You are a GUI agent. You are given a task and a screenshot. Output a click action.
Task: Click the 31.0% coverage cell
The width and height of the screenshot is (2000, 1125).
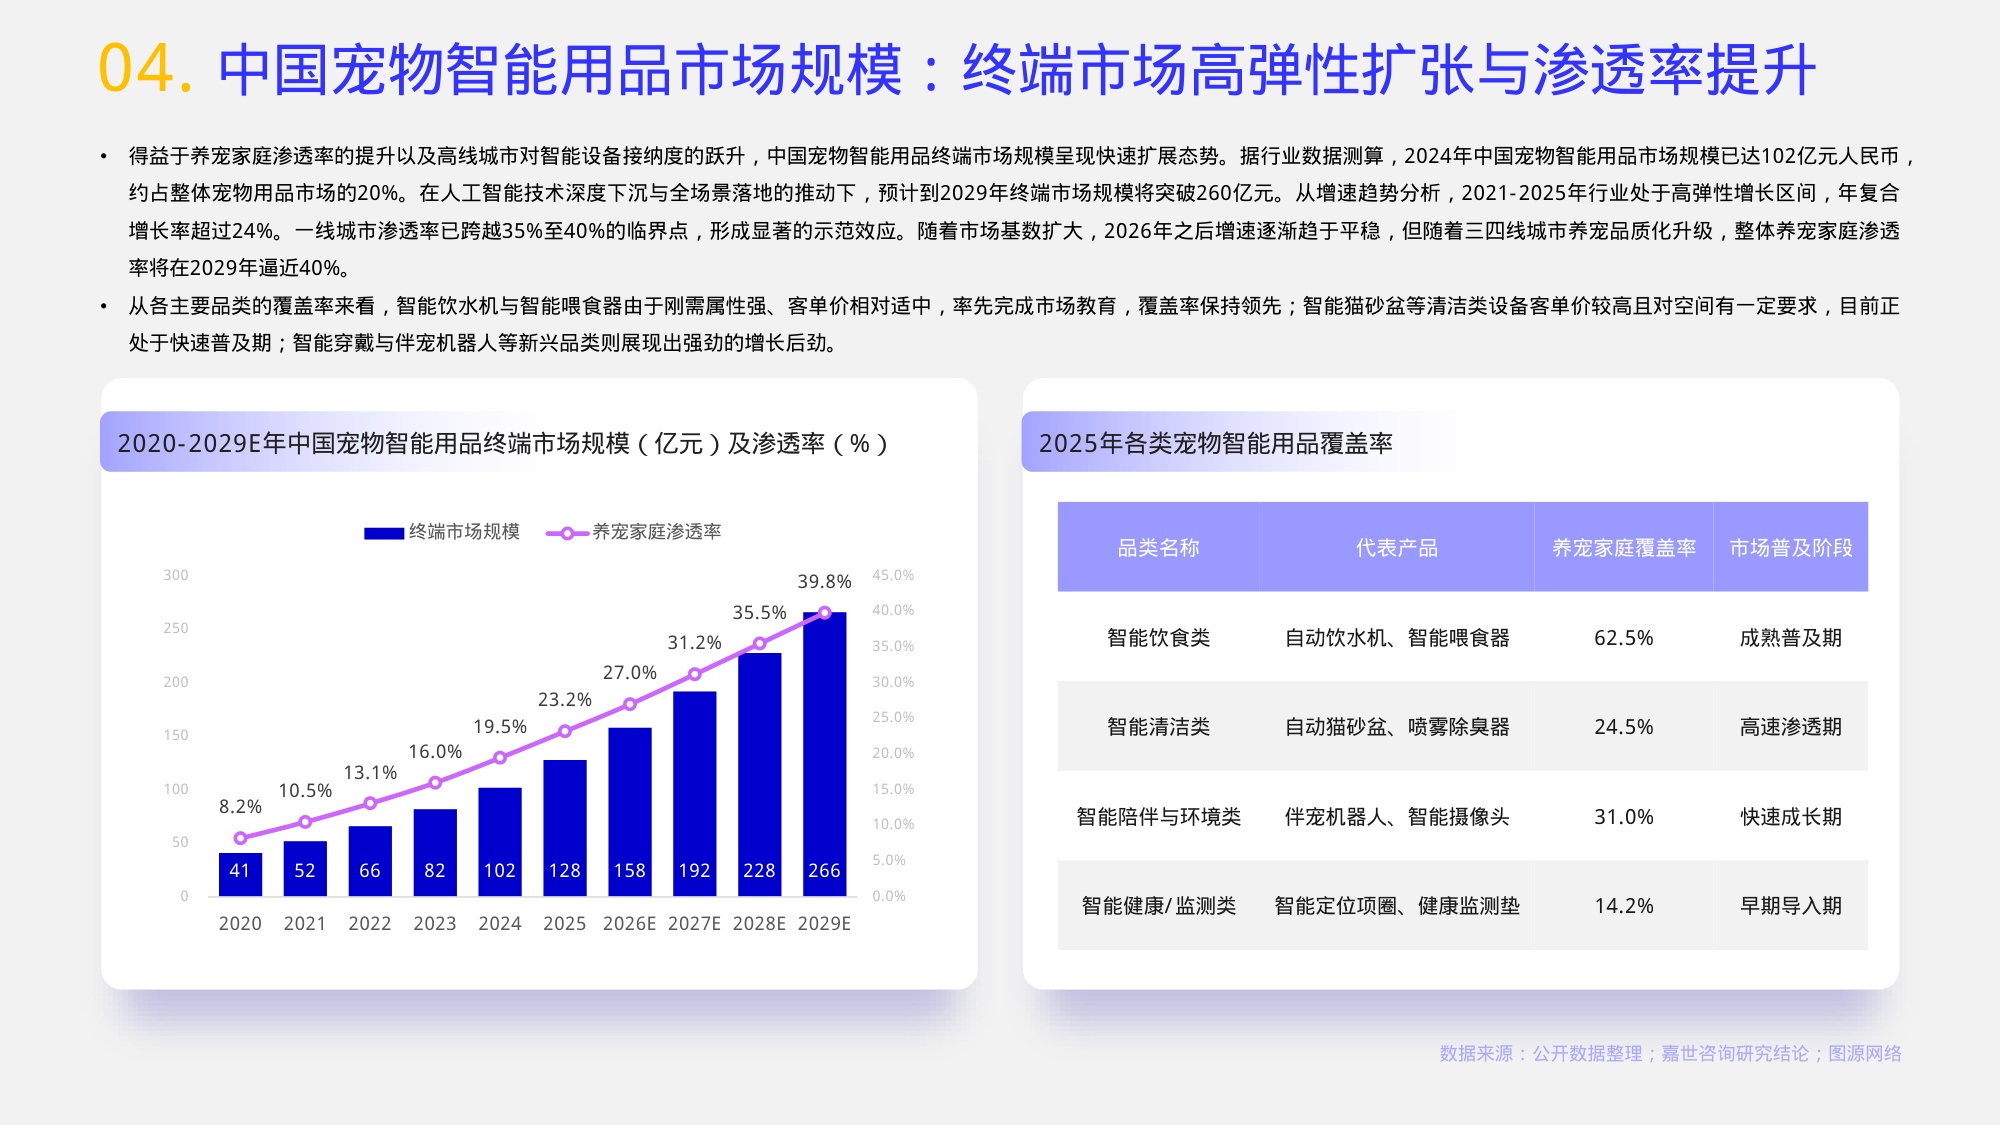tap(1624, 817)
